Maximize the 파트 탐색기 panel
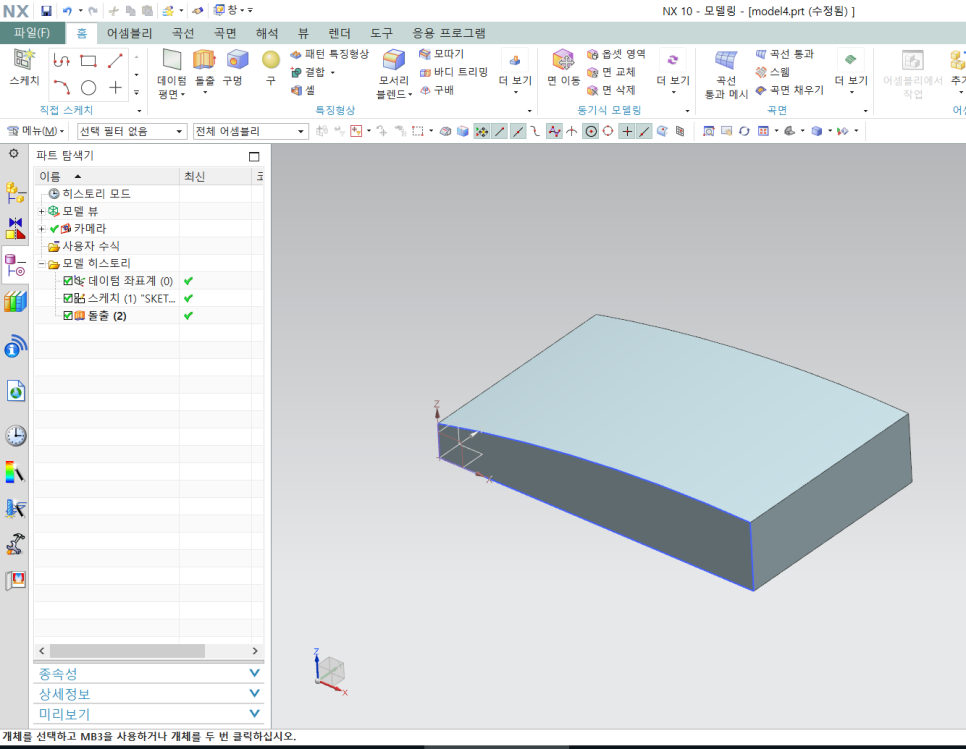Viewport: 966px width, 749px height. pos(254,156)
